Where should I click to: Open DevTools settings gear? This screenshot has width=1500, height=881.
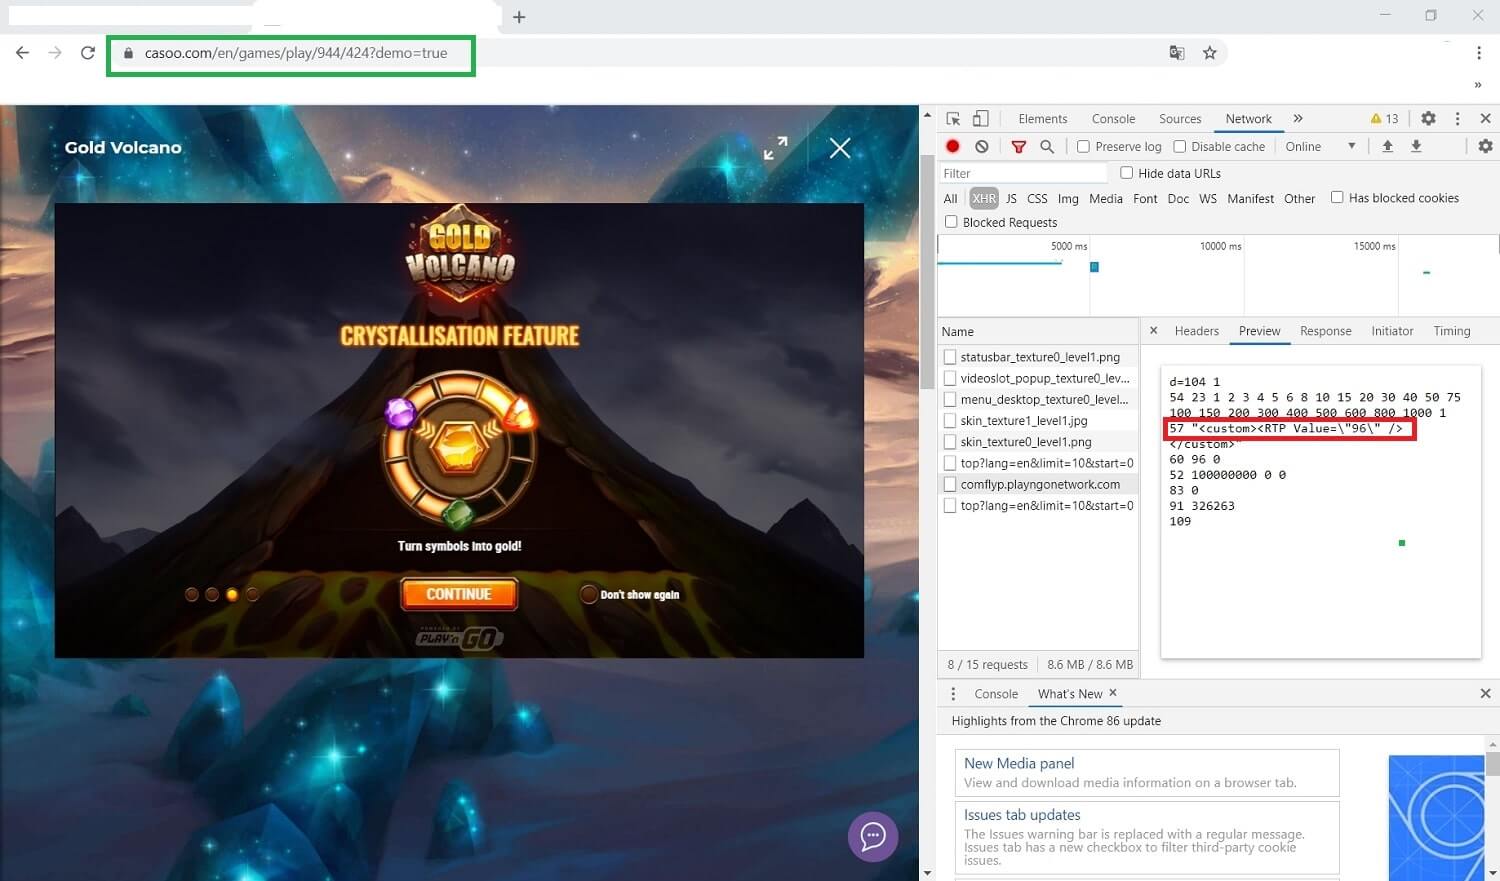1428,118
